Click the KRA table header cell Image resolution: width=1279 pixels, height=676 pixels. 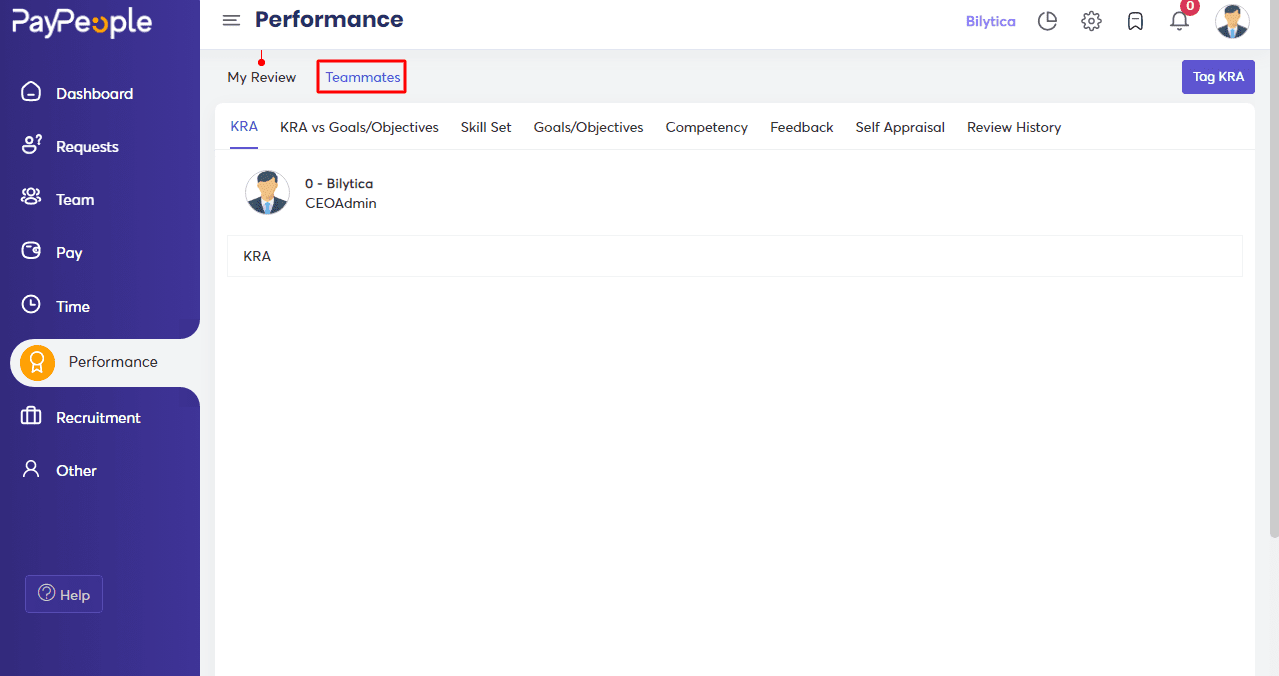coord(735,256)
